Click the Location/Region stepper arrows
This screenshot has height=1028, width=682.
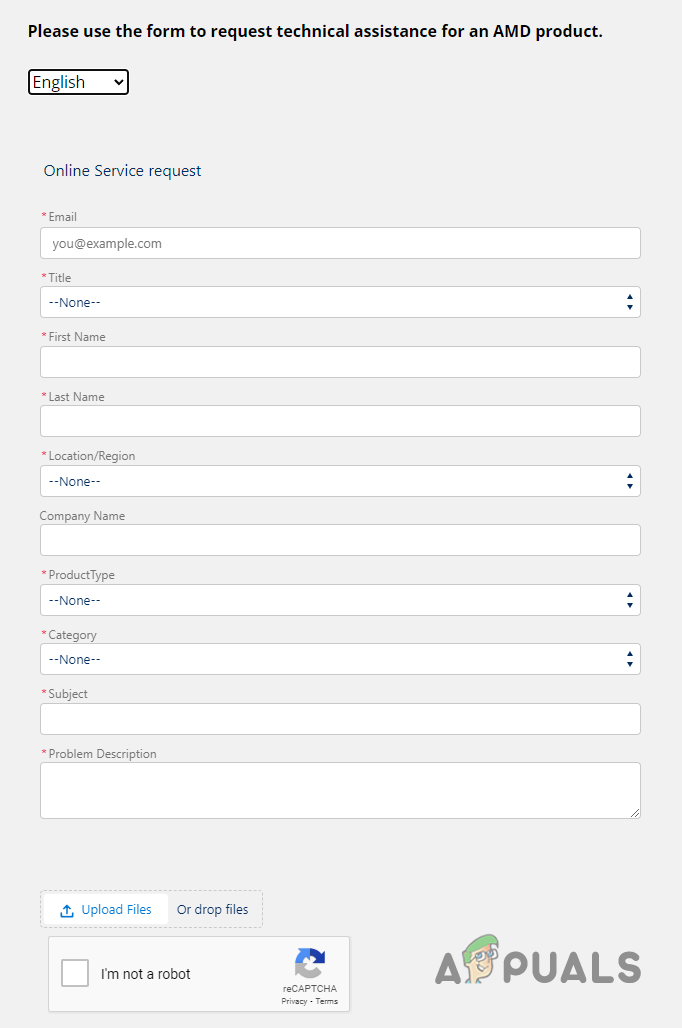629,481
